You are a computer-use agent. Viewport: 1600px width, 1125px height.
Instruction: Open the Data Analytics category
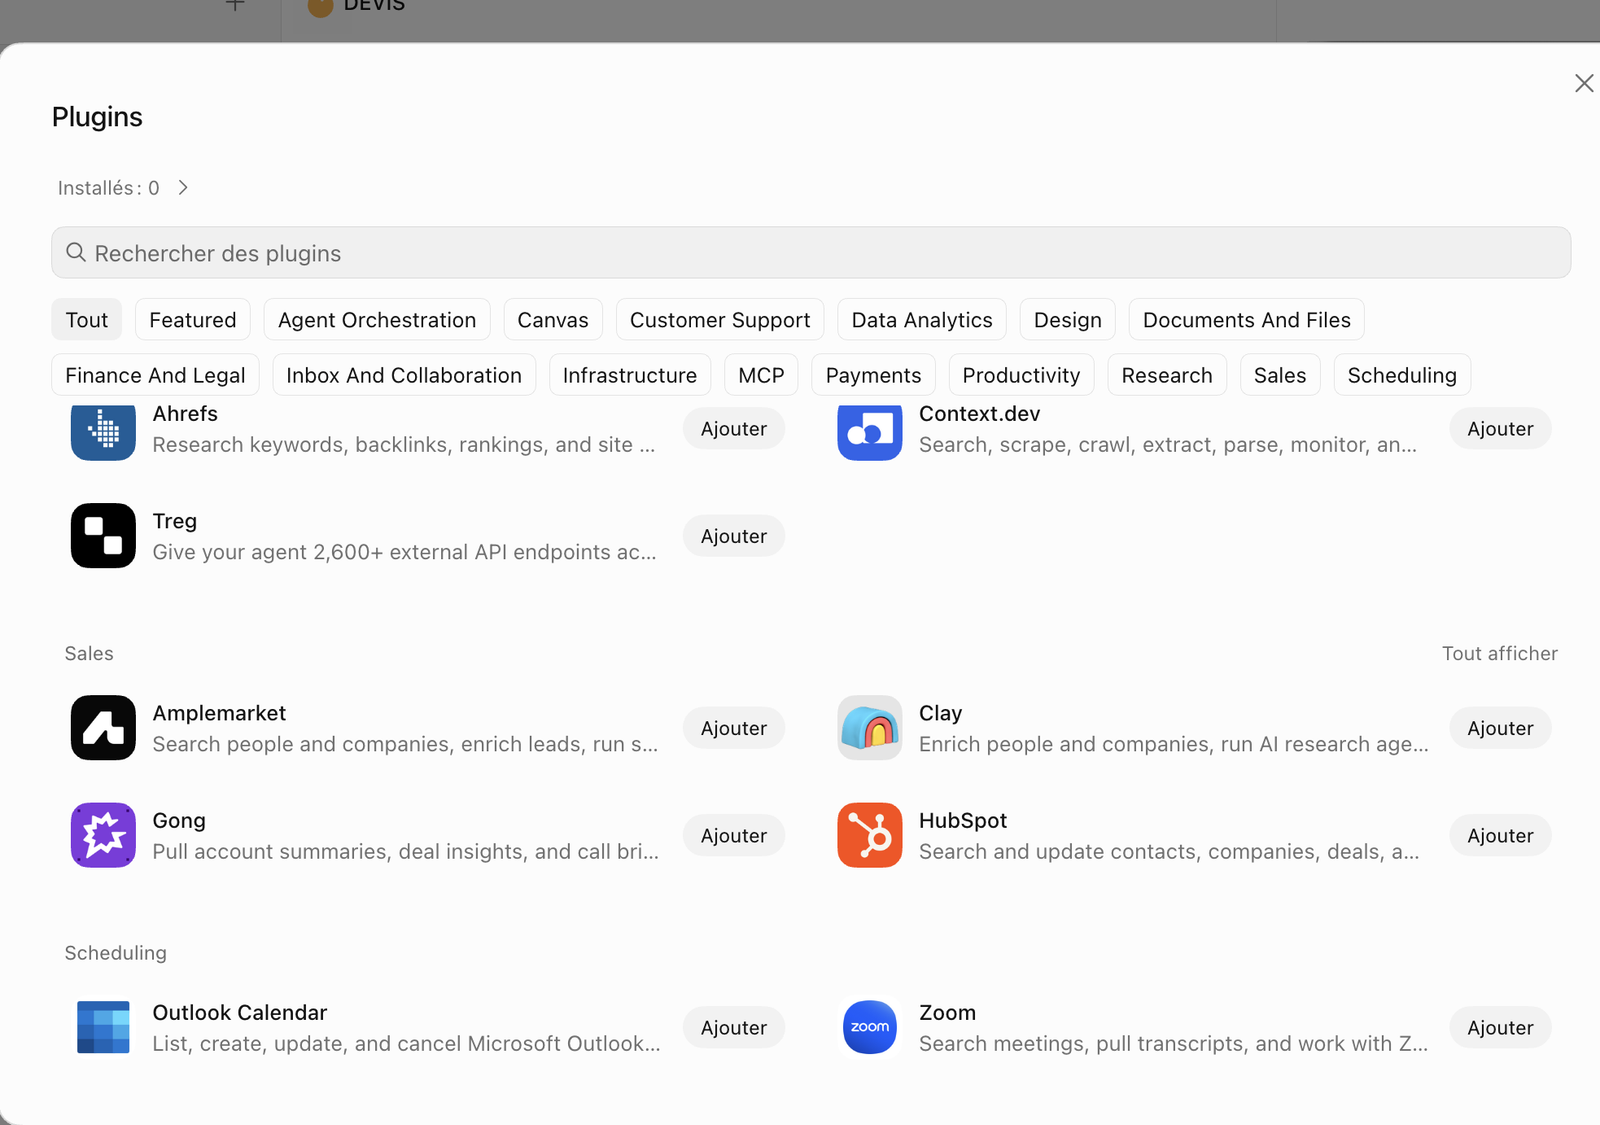pos(922,320)
